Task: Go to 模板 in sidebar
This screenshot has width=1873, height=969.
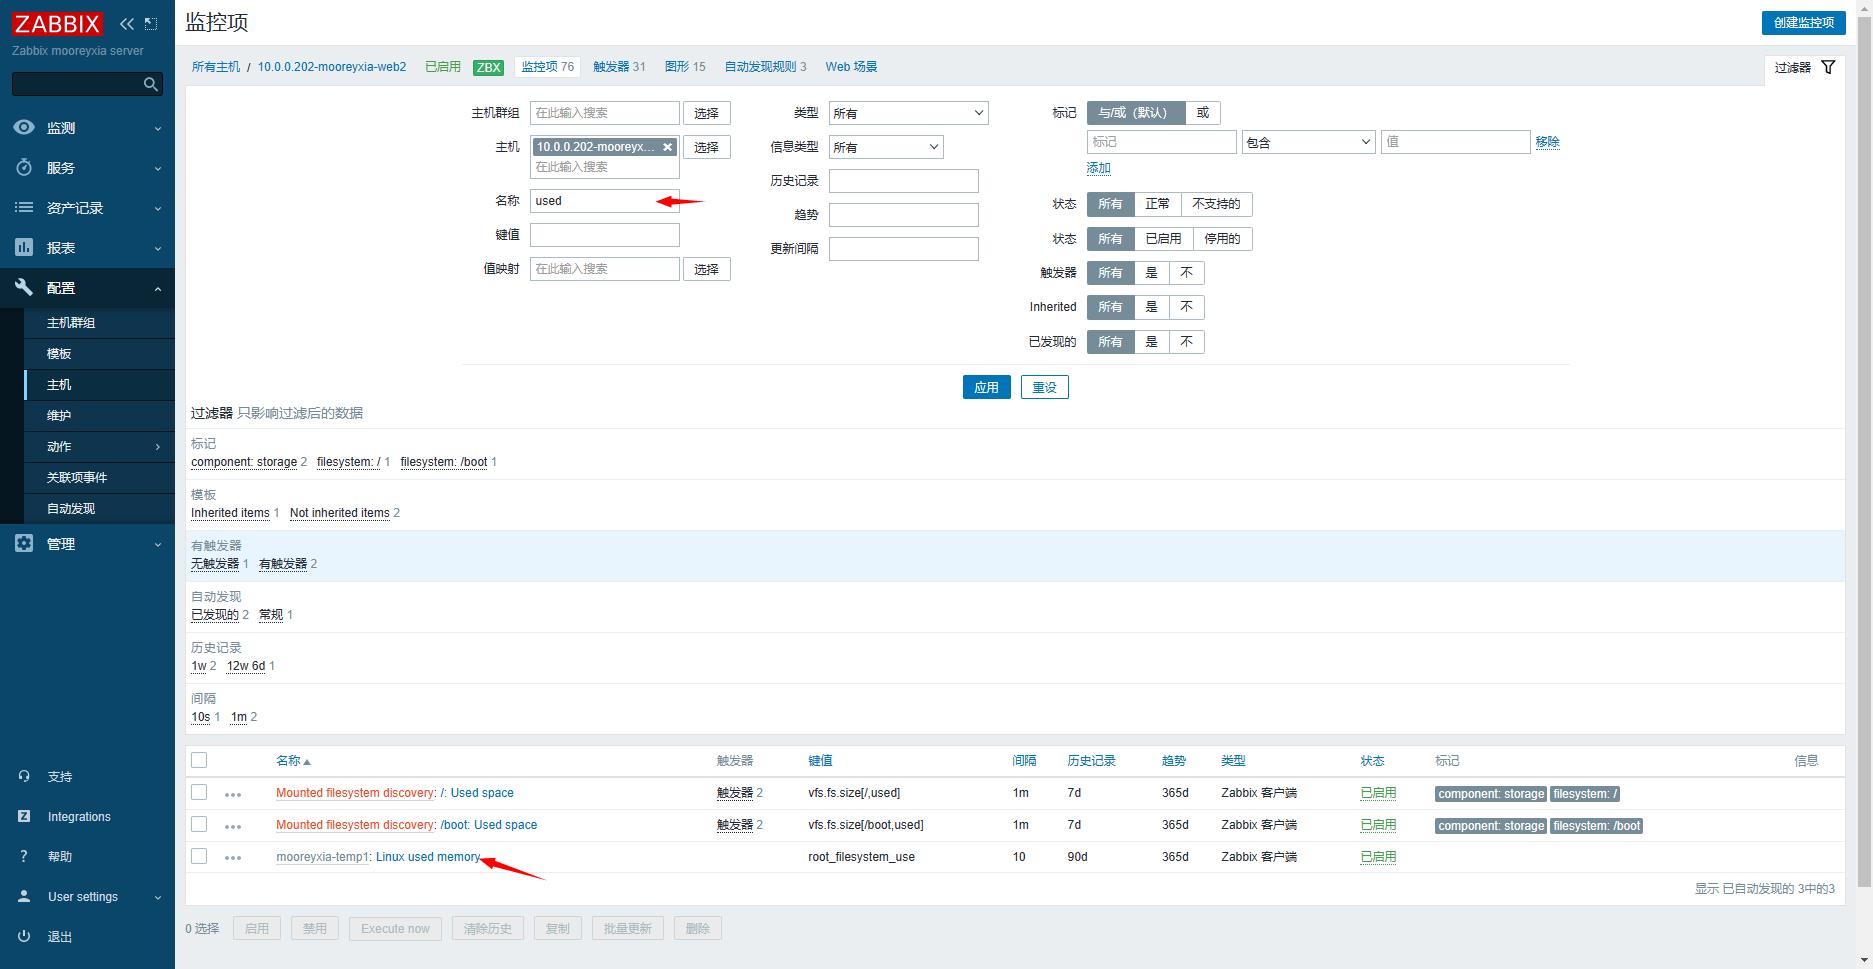Action: (x=100, y=354)
